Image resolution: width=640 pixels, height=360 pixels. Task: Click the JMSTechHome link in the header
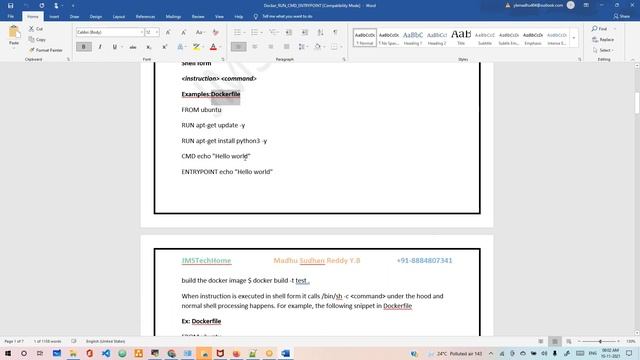click(x=206, y=260)
